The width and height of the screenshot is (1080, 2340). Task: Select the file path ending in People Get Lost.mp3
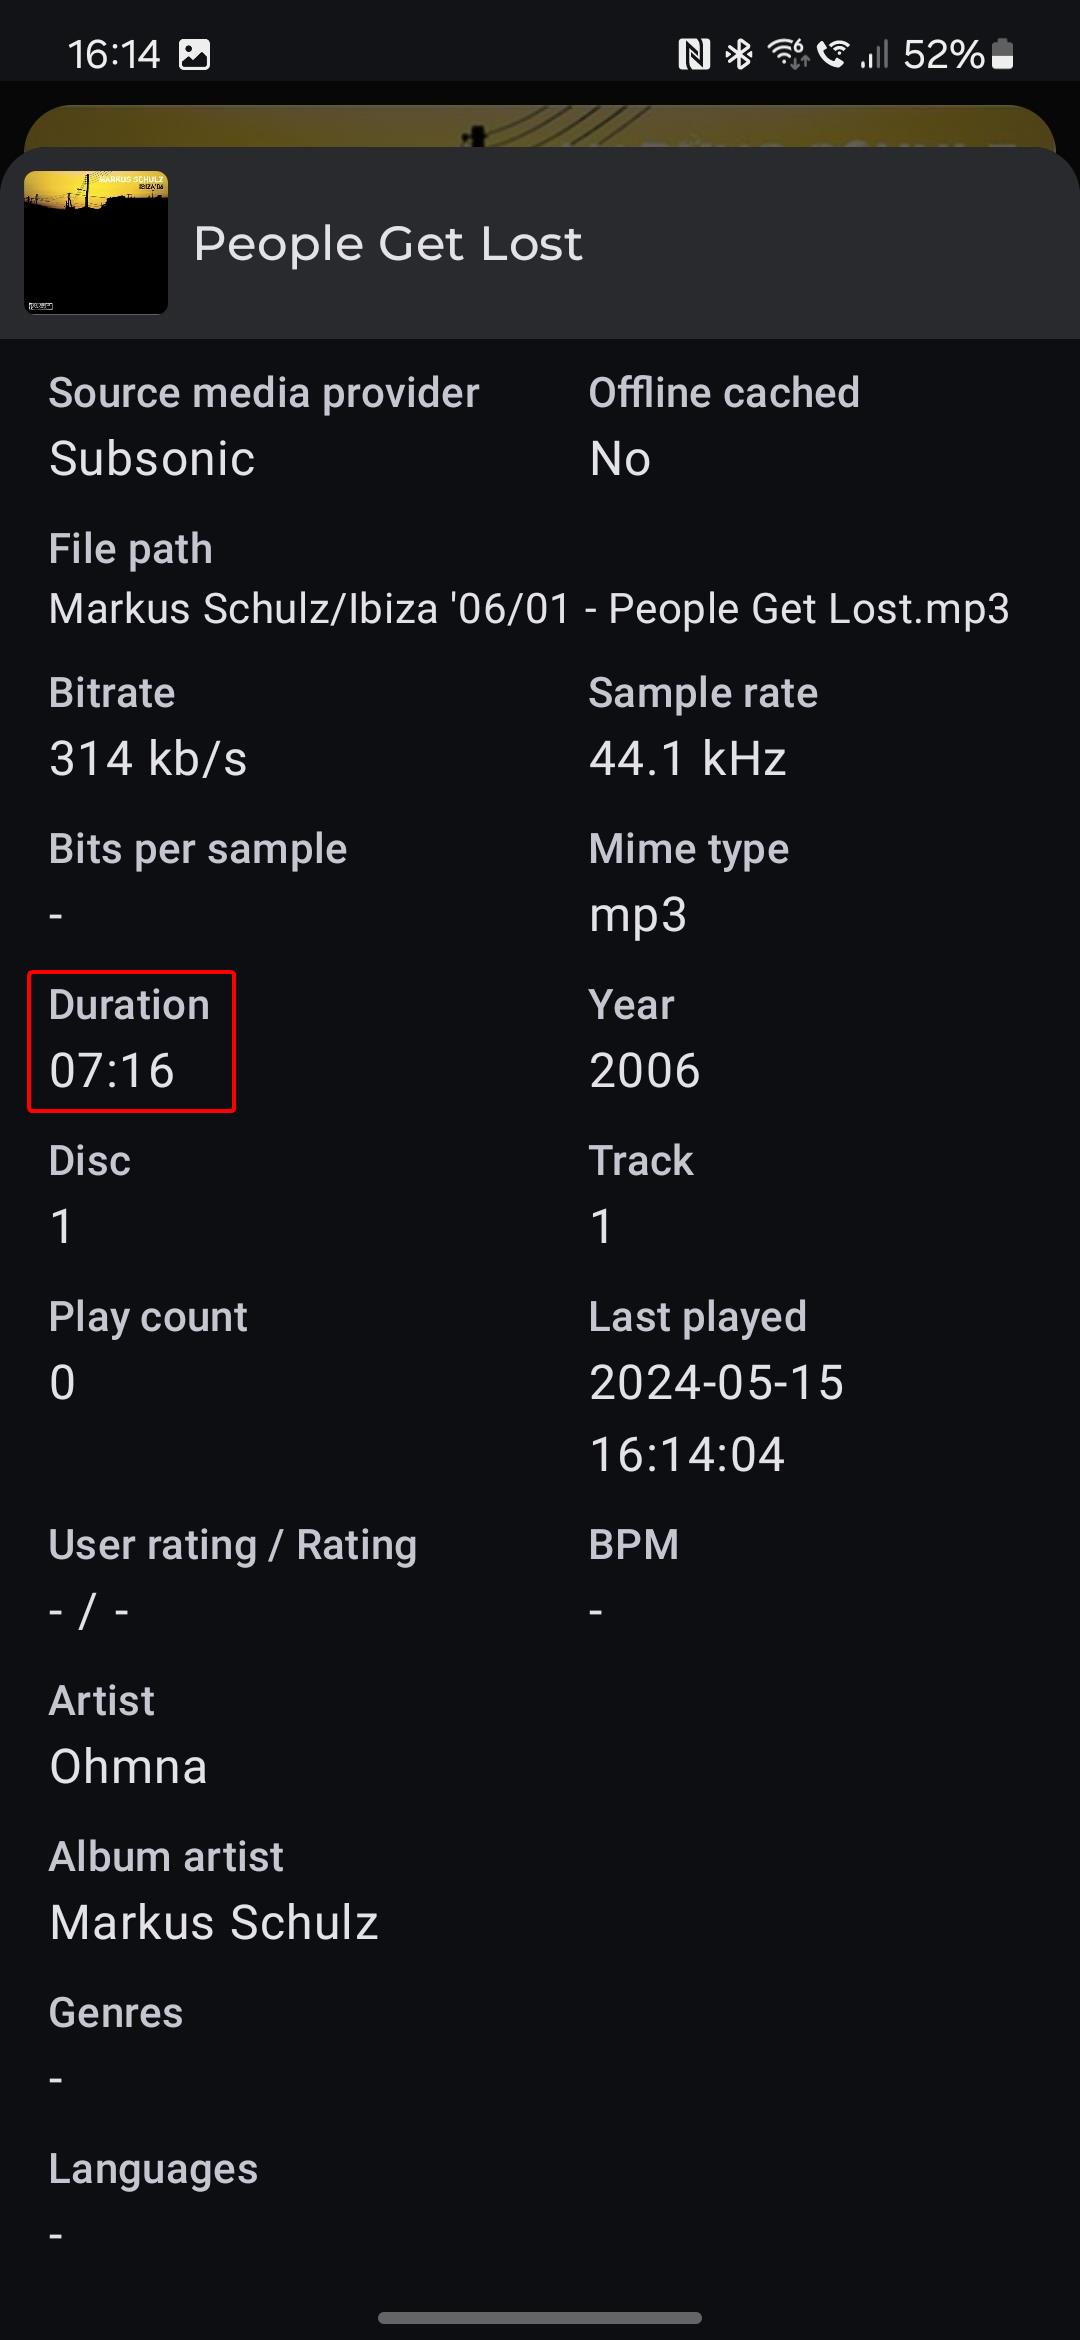pos(529,609)
